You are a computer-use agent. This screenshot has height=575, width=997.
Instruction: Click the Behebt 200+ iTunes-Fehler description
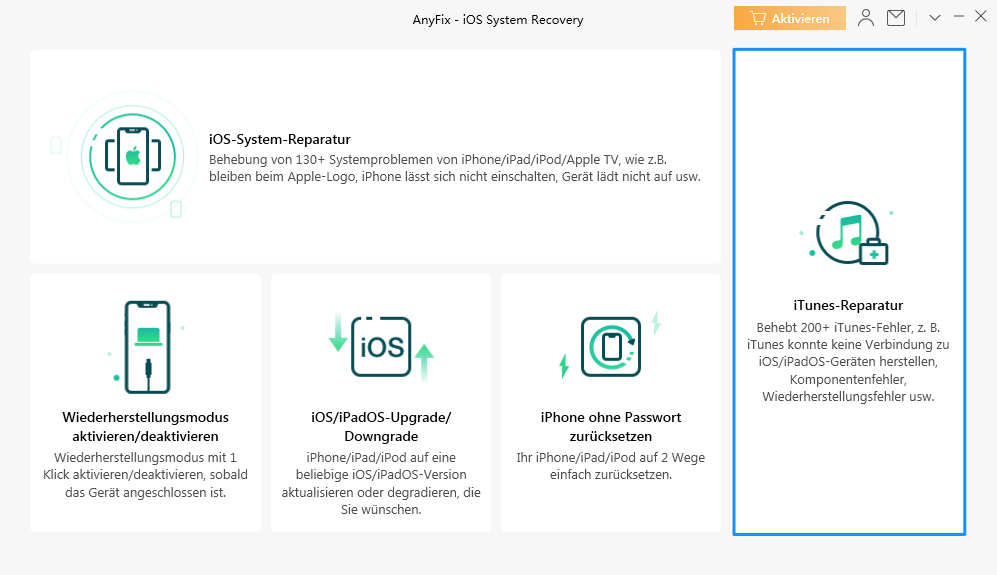[x=848, y=362]
